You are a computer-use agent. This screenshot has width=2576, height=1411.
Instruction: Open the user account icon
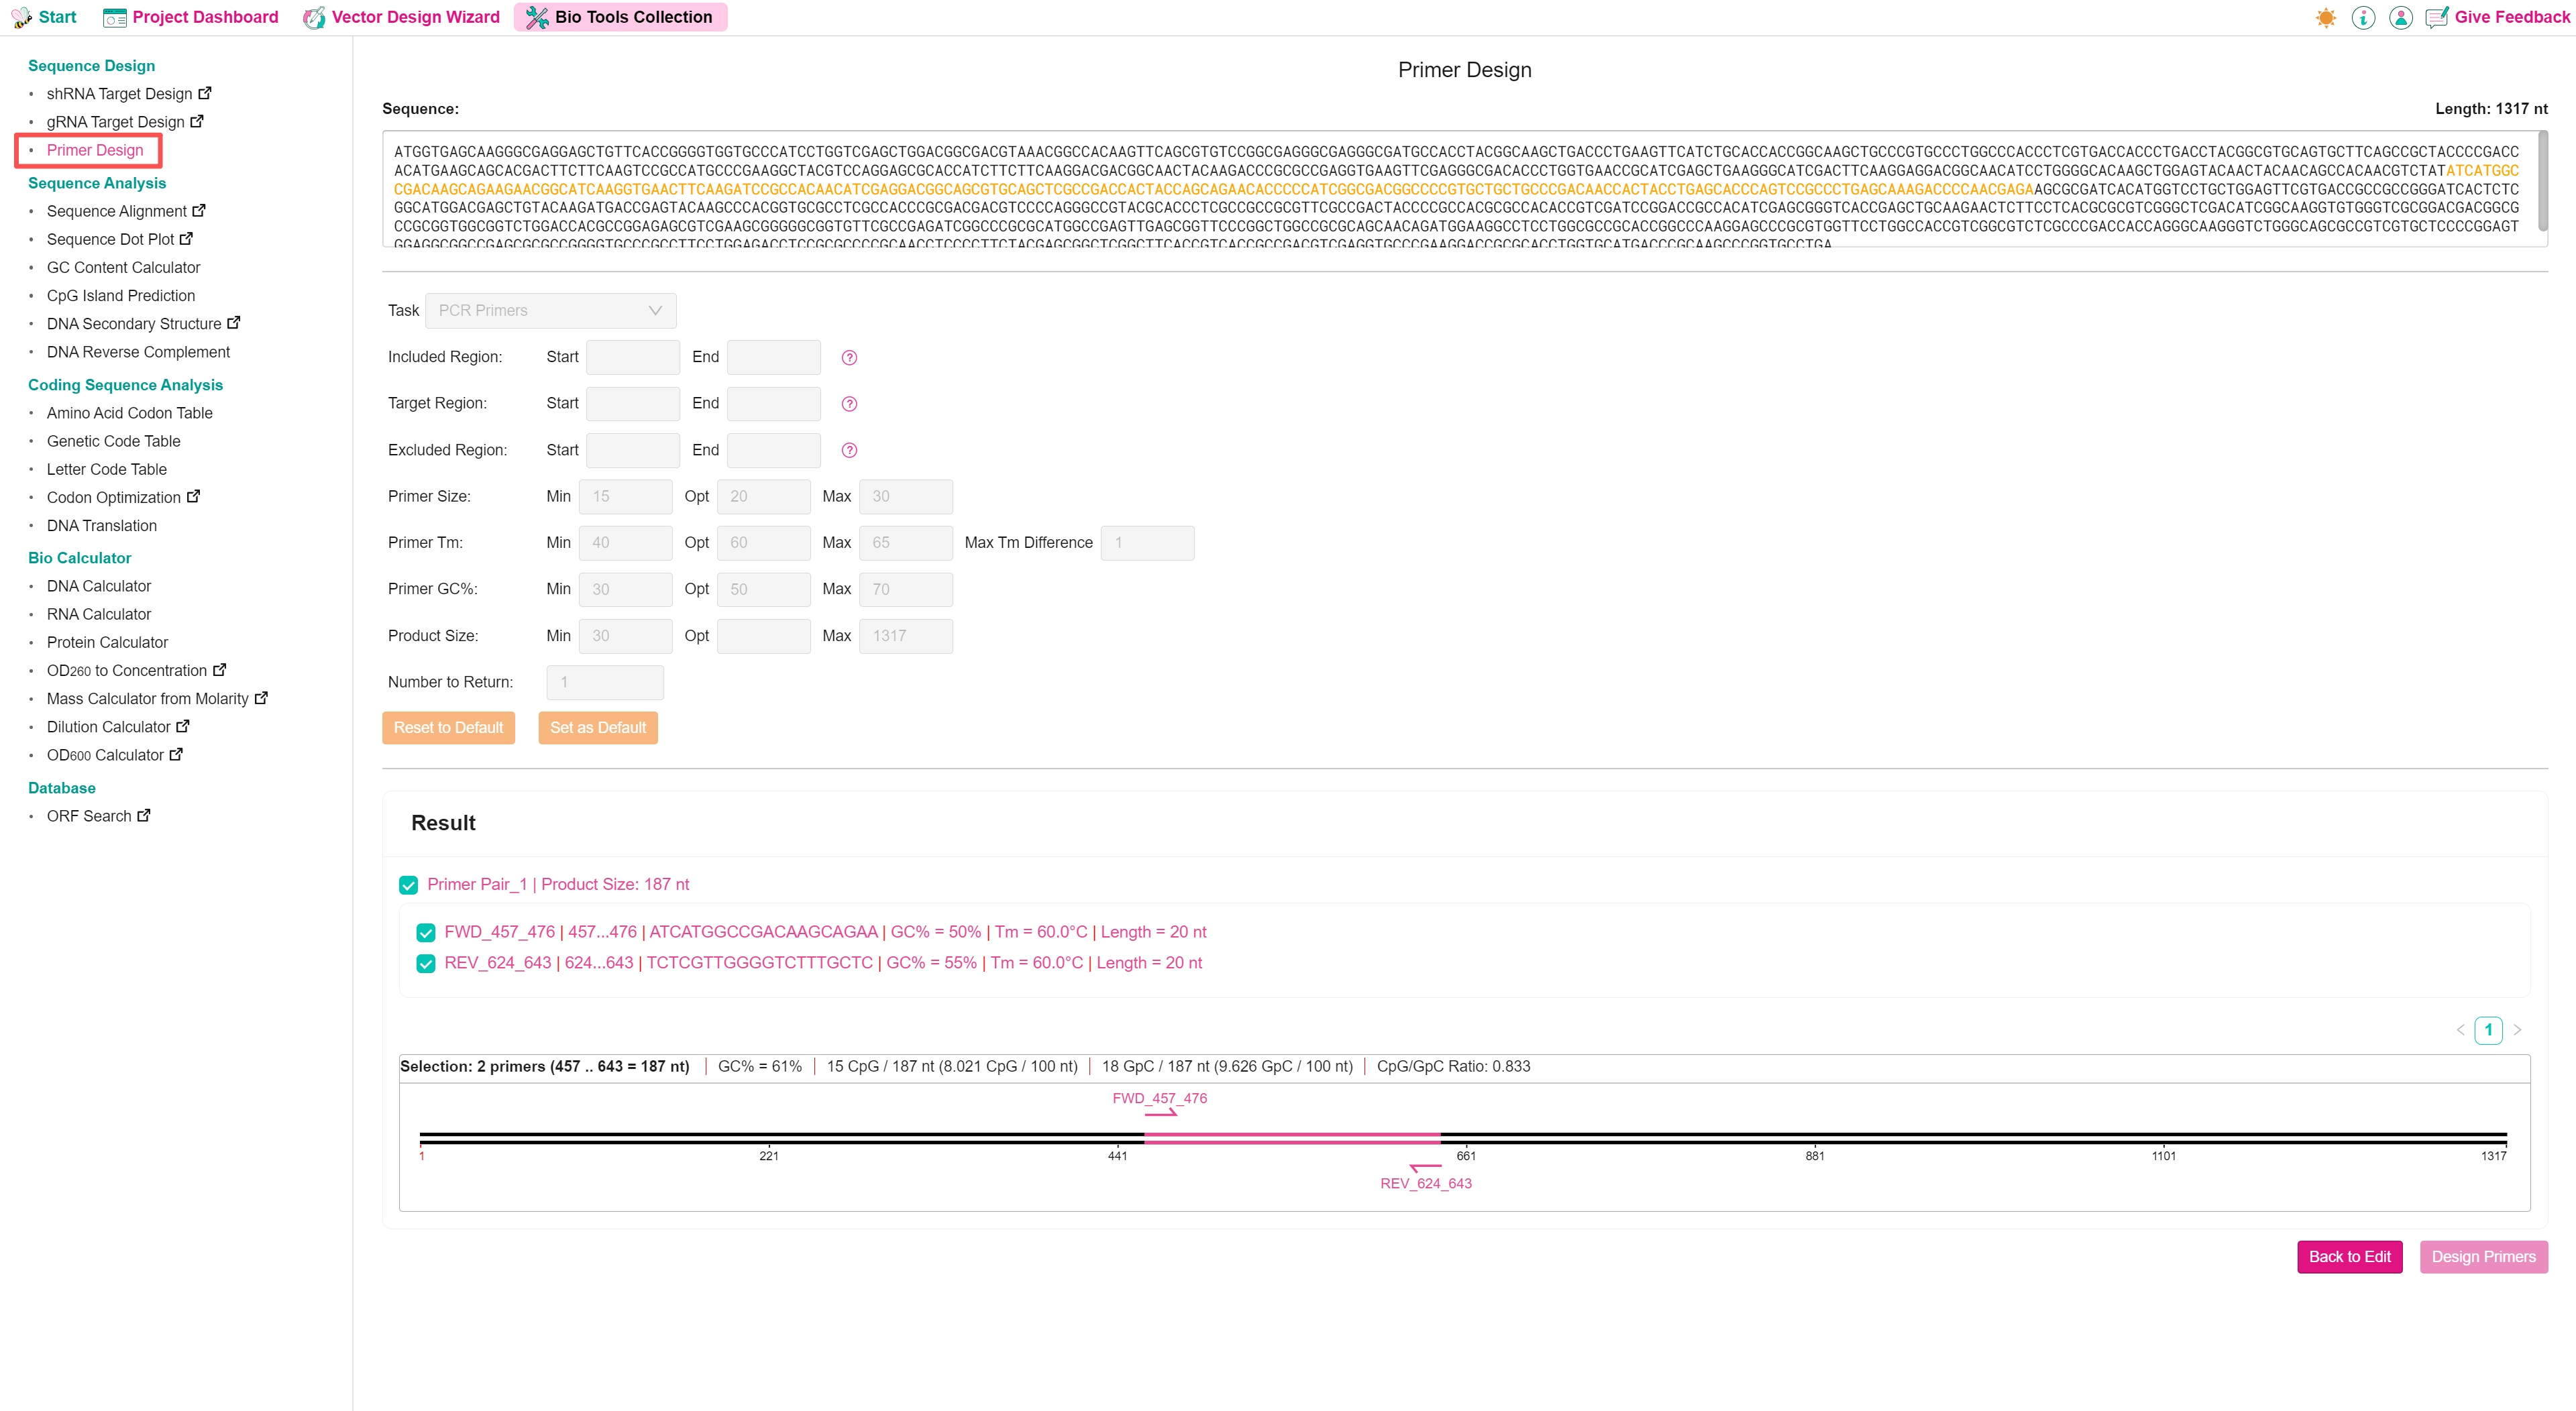coord(2400,17)
